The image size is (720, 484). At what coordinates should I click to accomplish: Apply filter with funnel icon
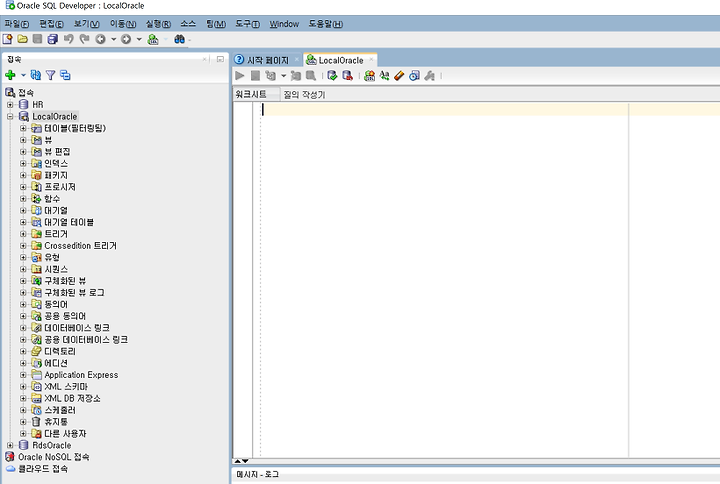pyautogui.click(x=50, y=75)
